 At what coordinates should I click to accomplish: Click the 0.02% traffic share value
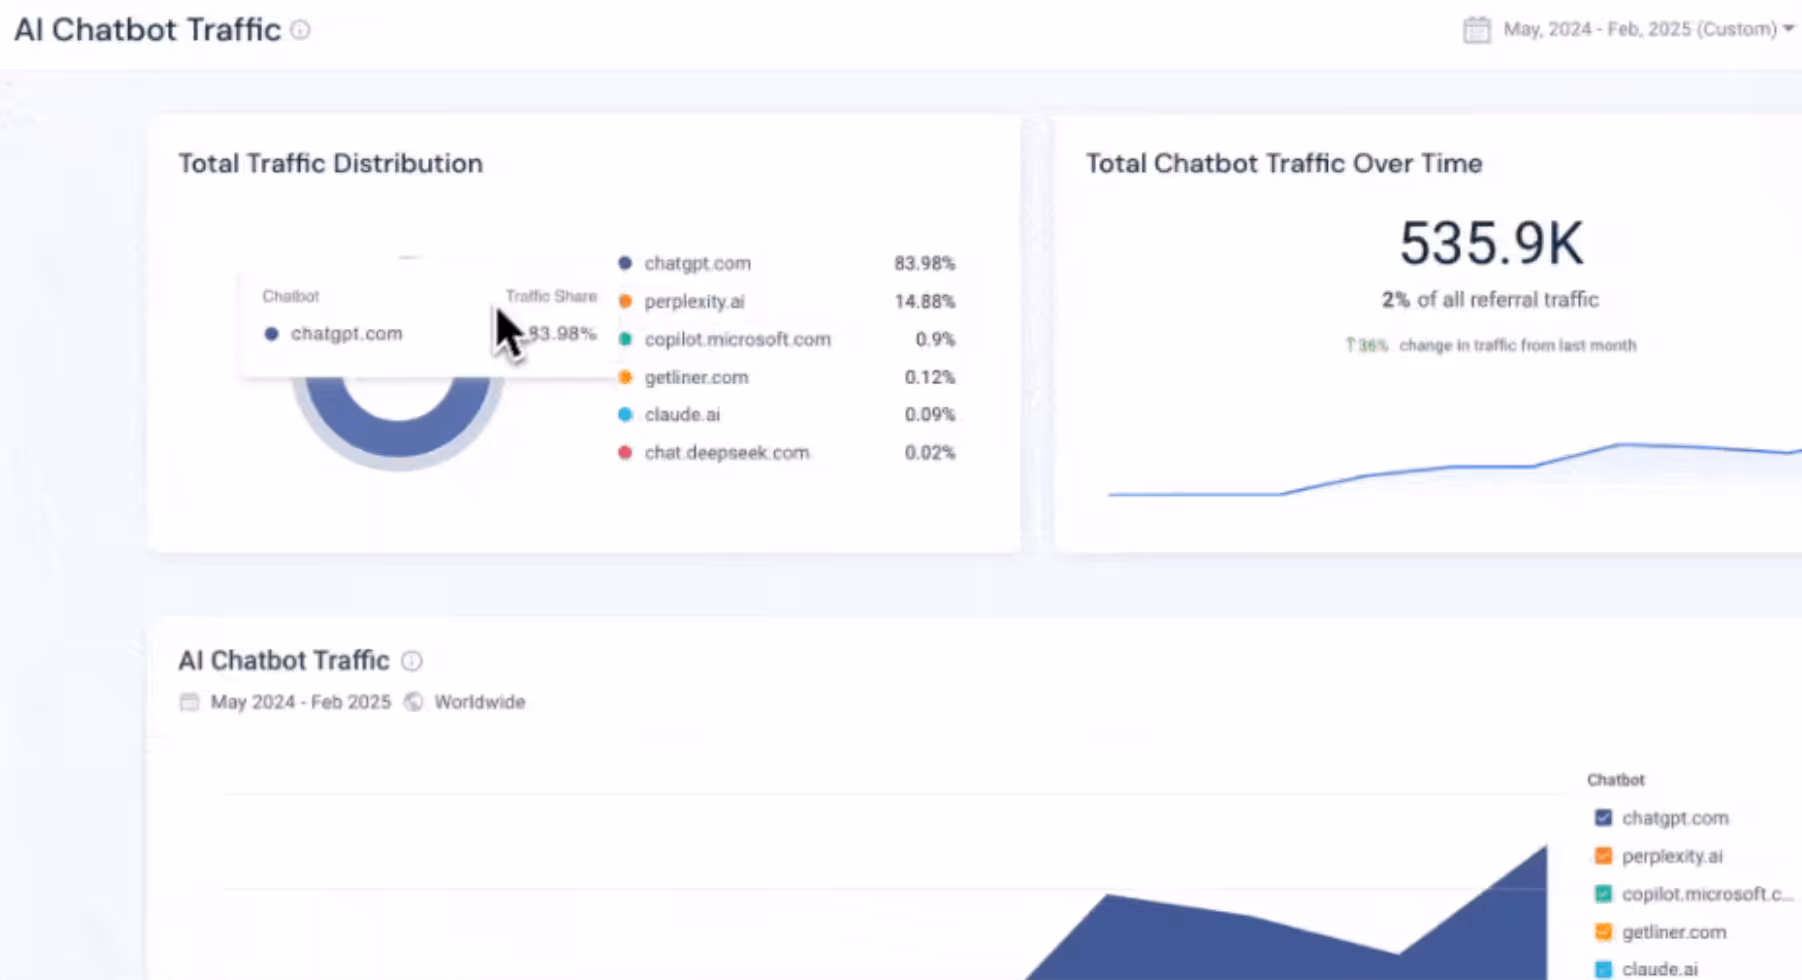click(x=929, y=452)
